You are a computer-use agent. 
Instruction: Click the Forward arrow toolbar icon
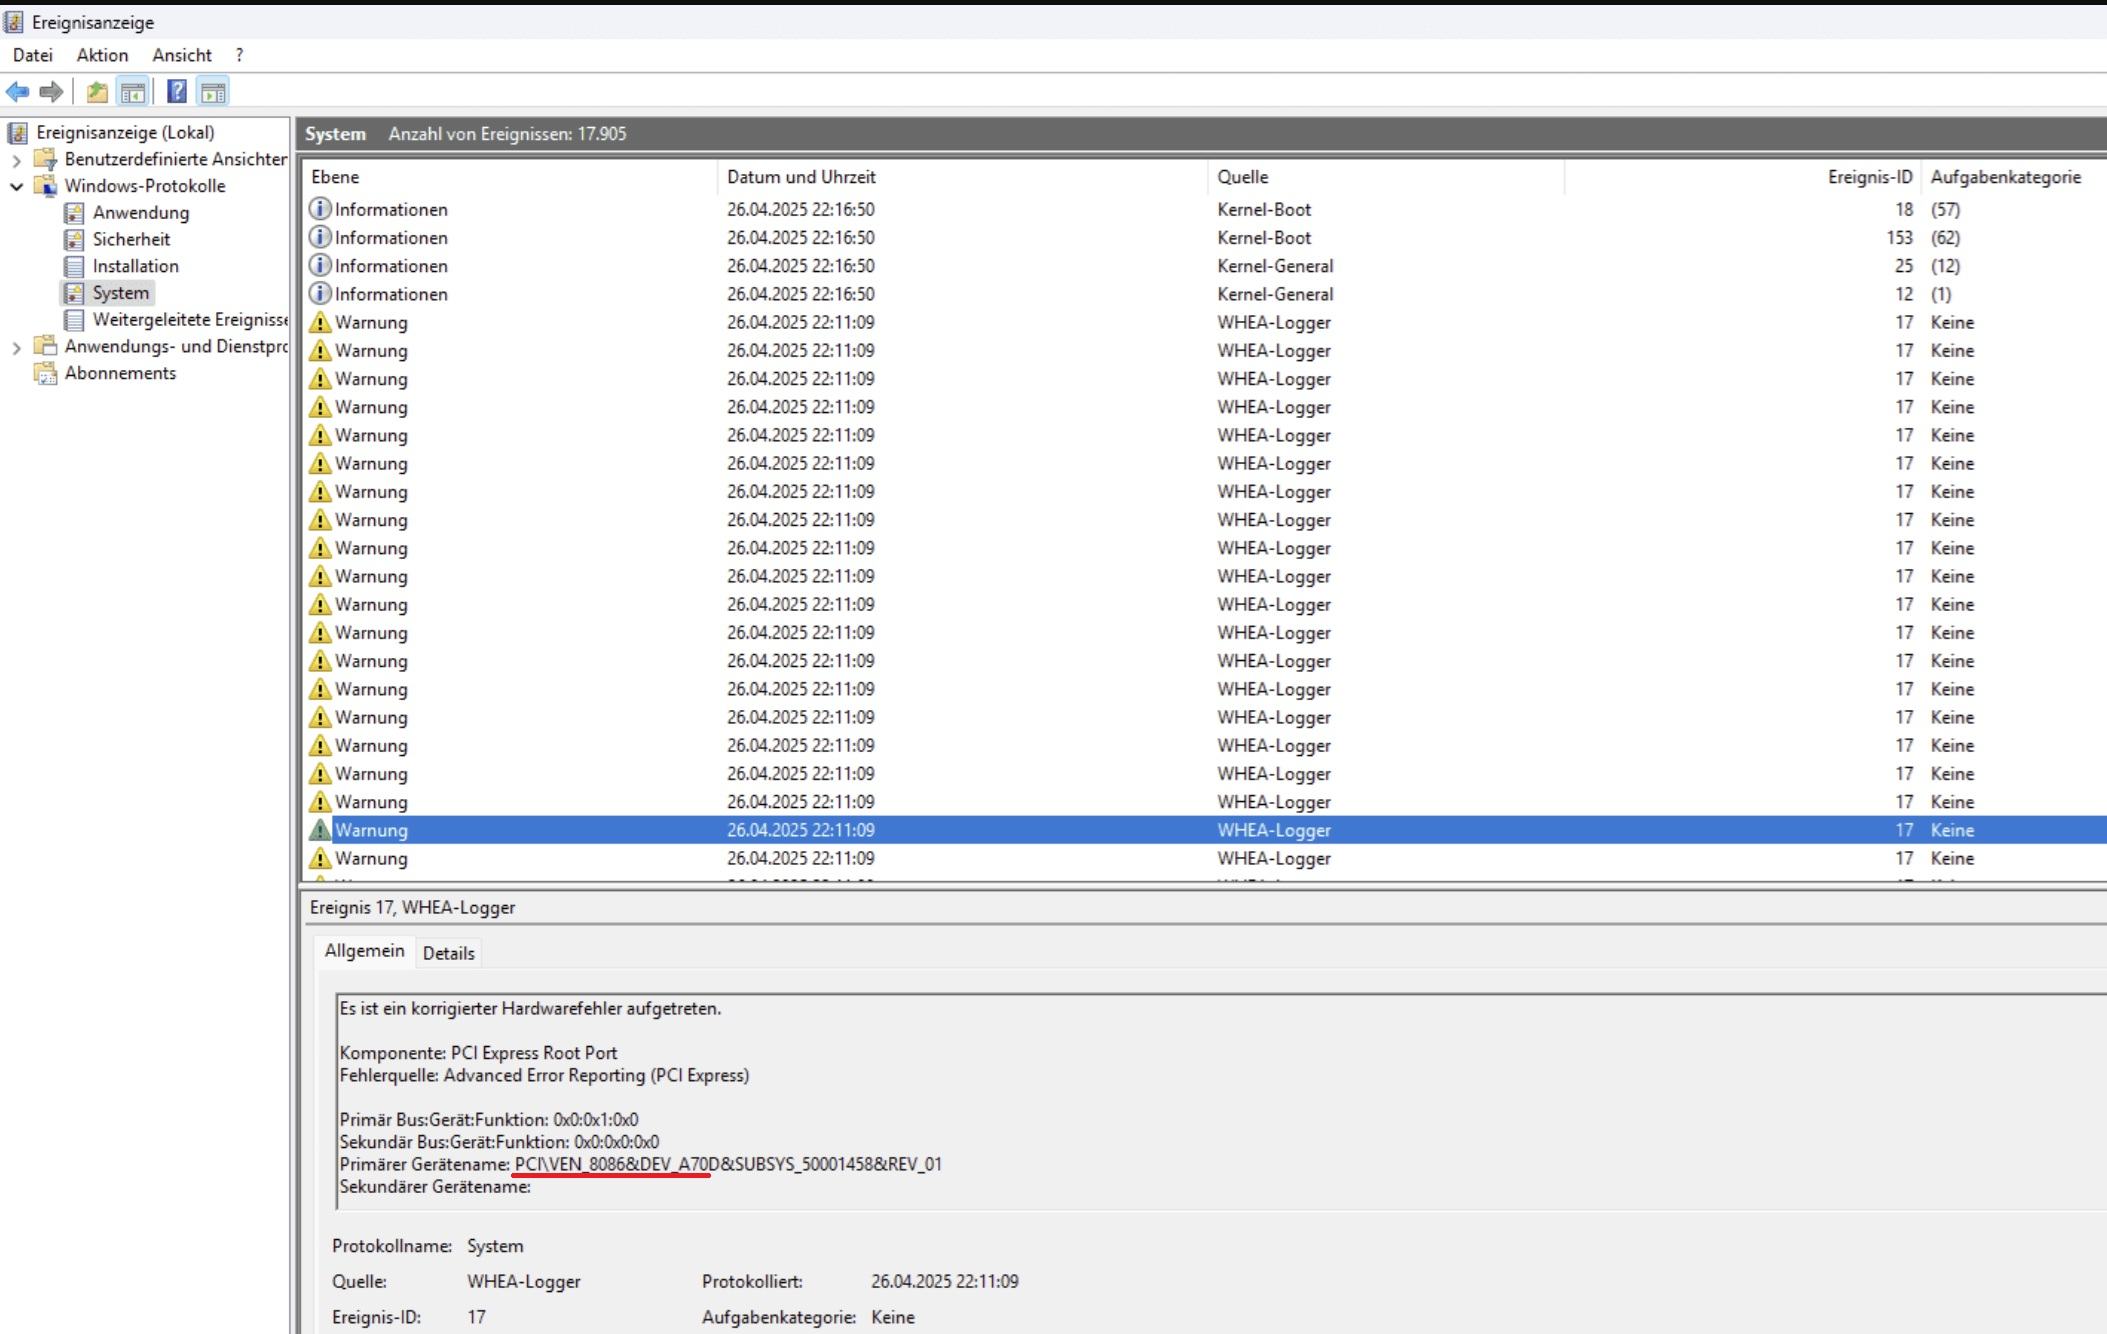[51, 92]
